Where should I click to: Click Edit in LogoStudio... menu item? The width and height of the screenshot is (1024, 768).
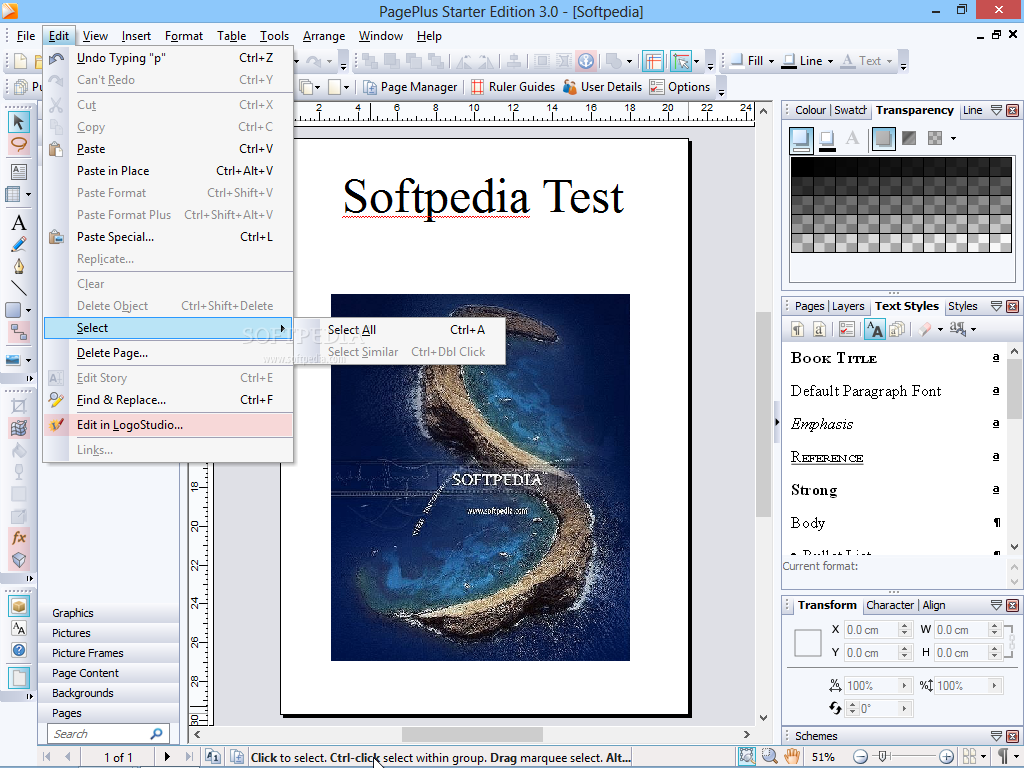[x=168, y=425]
